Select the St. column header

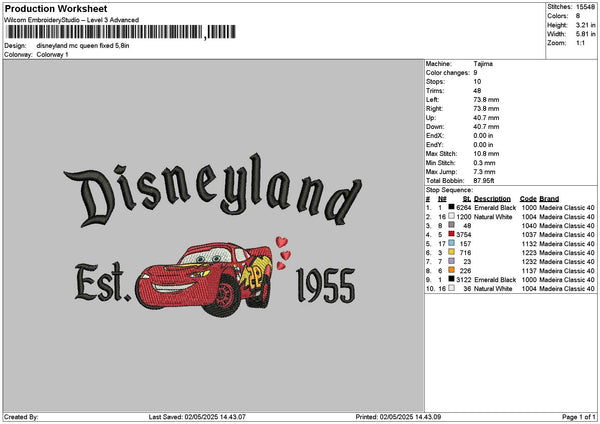pos(467,199)
